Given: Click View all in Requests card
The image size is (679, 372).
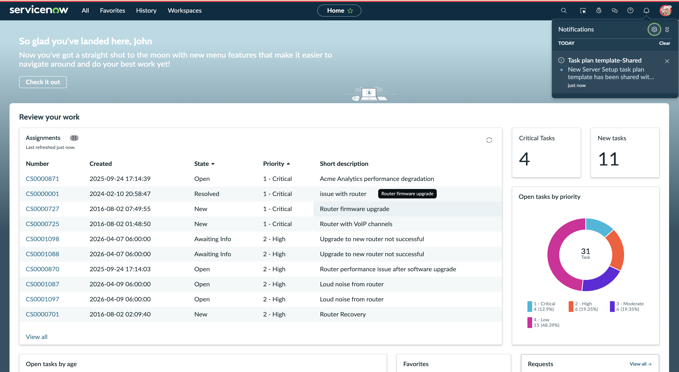Looking at the screenshot, I should pyautogui.click(x=640, y=364).
